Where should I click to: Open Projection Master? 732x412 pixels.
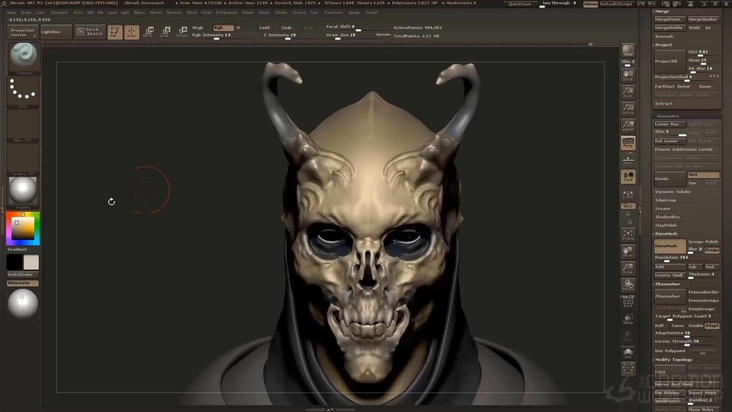pyautogui.click(x=22, y=32)
